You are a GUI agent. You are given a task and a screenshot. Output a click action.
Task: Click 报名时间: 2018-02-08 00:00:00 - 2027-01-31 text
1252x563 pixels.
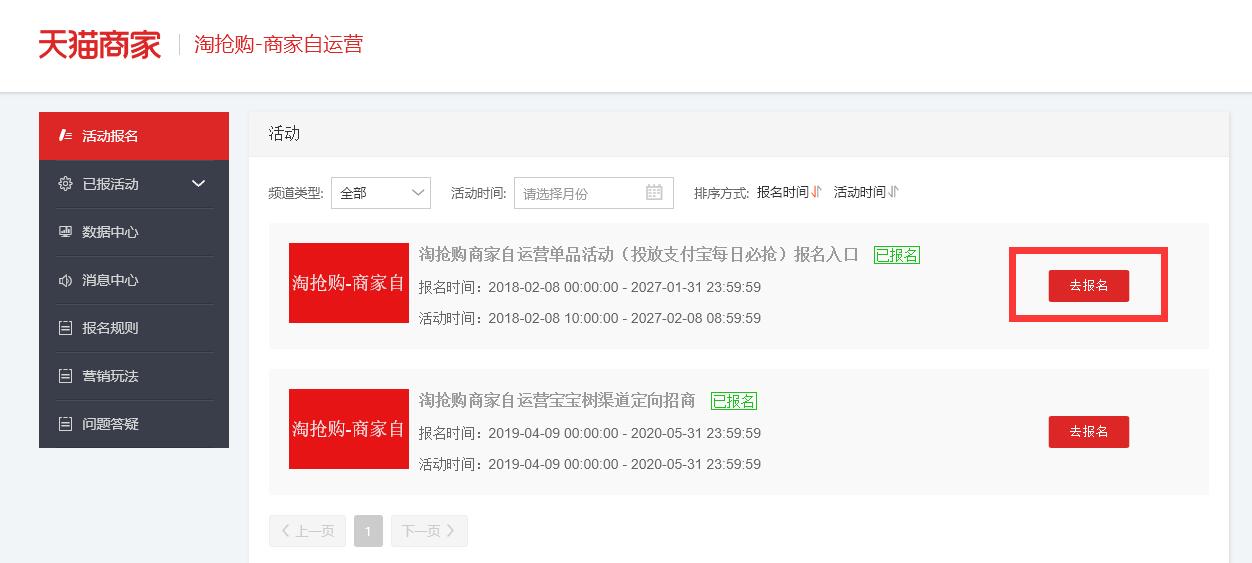(590, 287)
